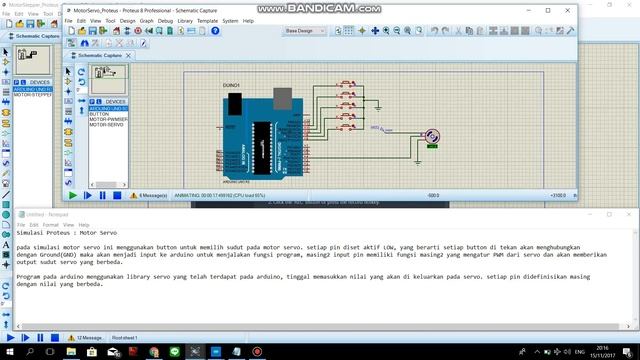The width and height of the screenshot is (640, 360).
Task: Select ARDUINO UNO device in front window list
Action: tap(108, 109)
